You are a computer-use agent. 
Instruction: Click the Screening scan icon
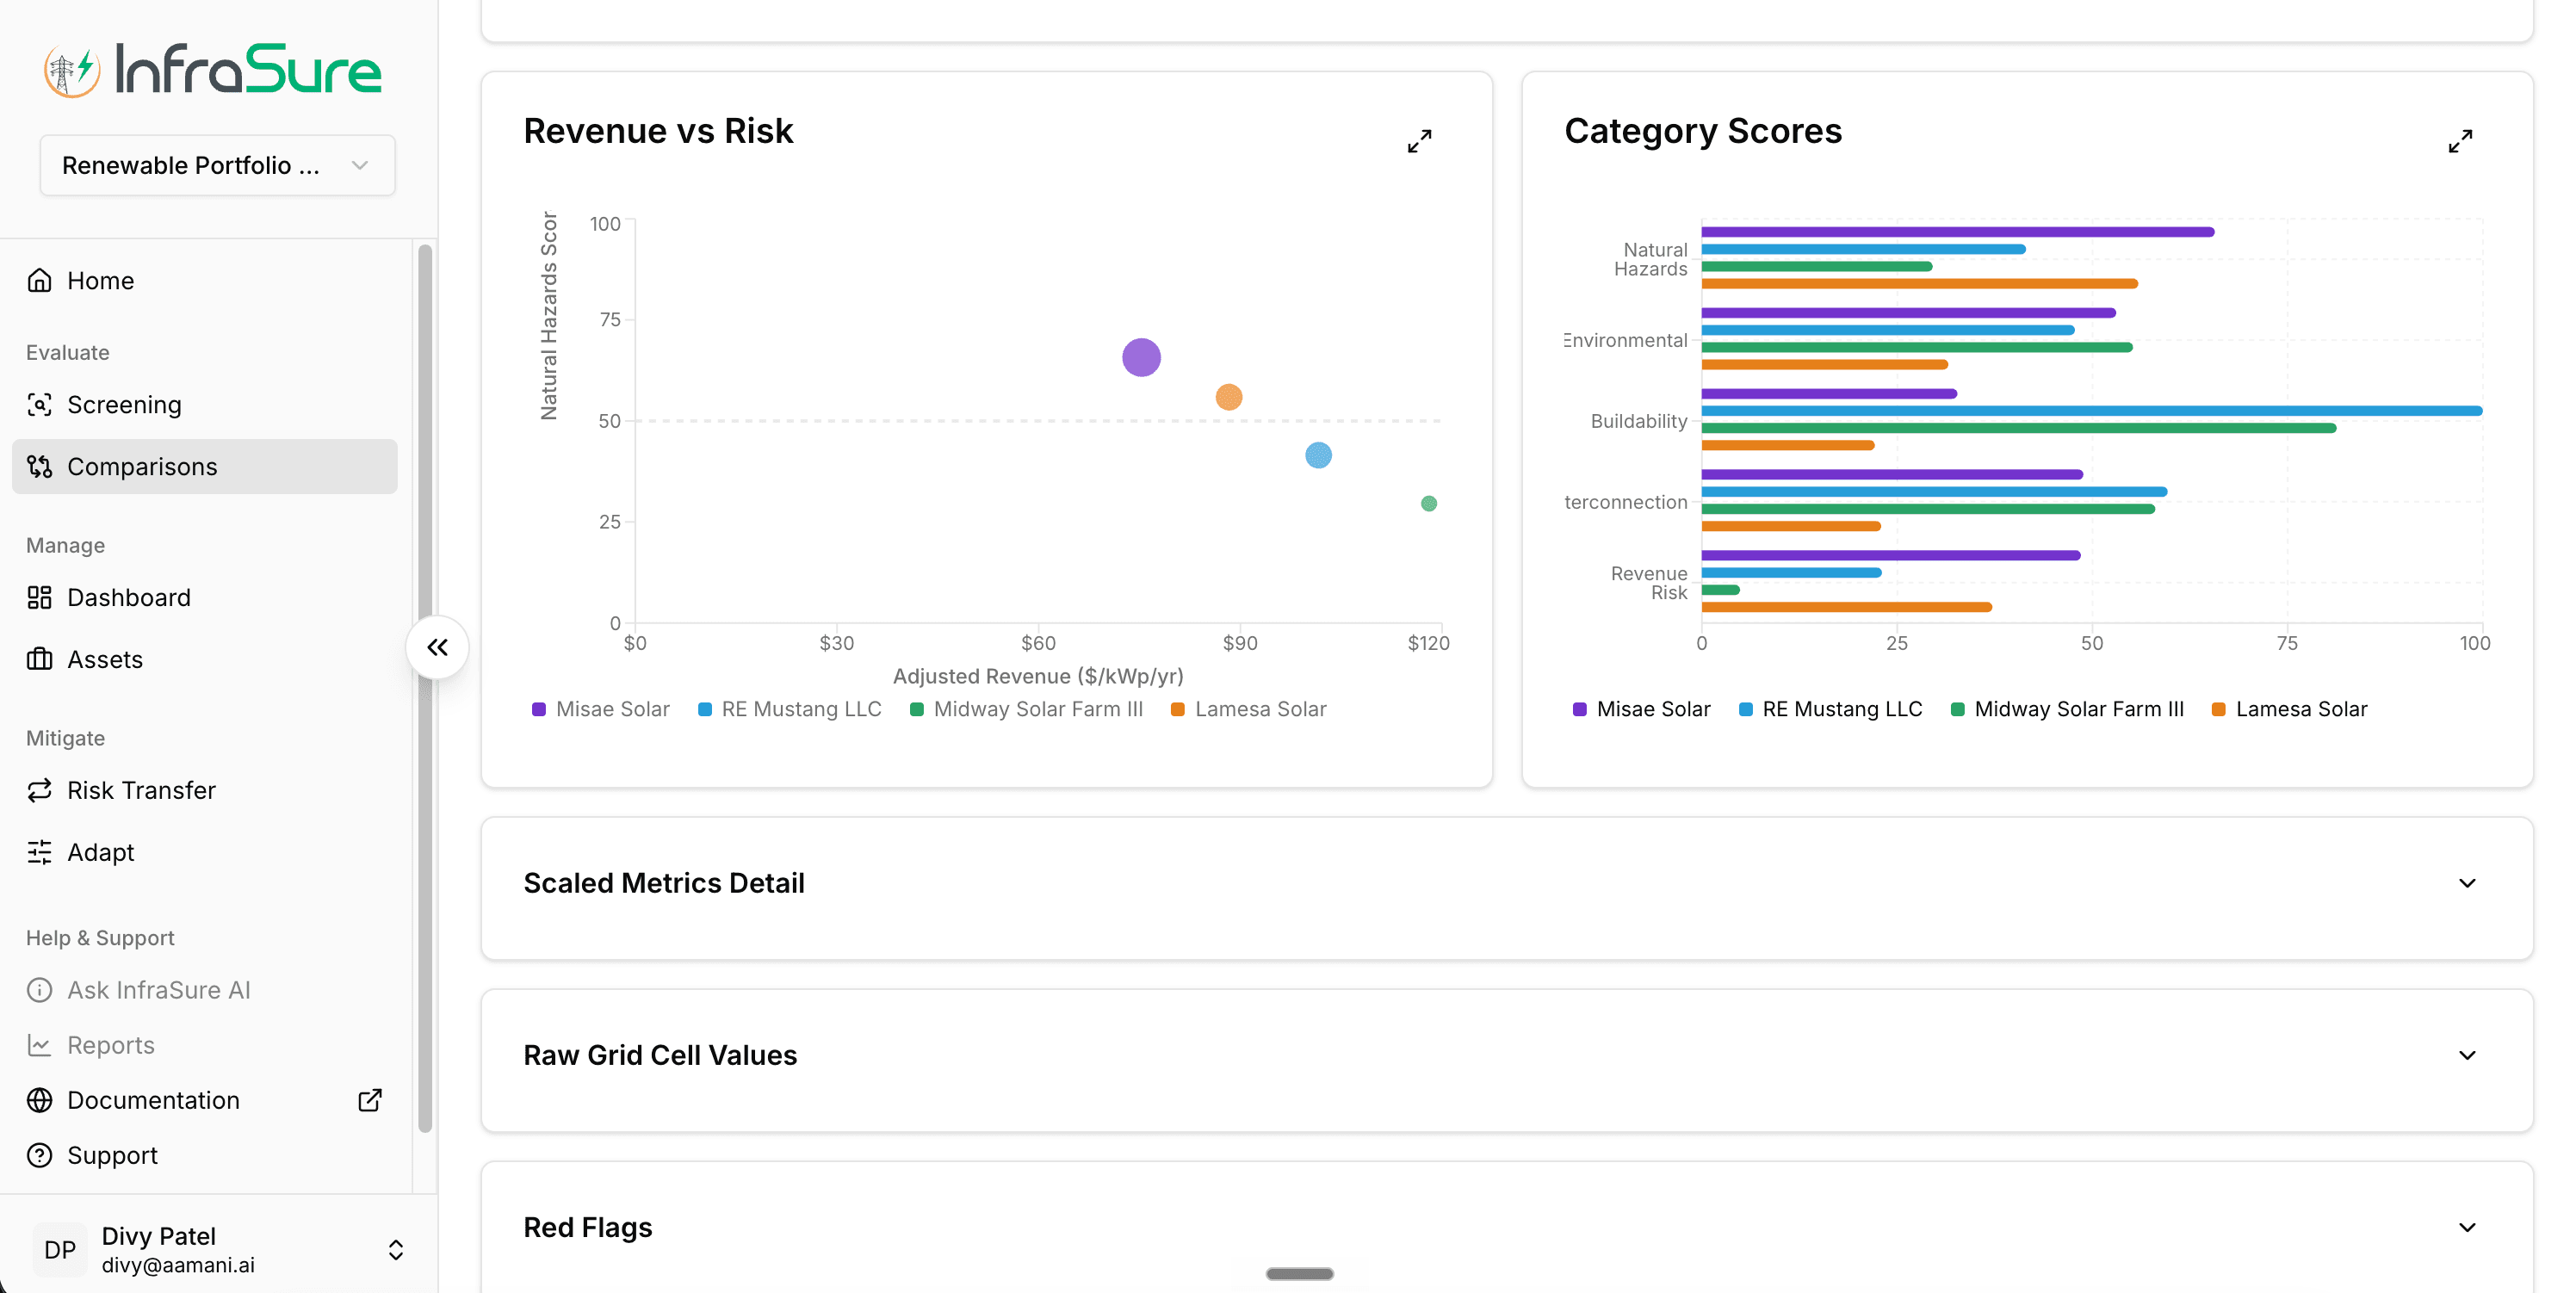coord(39,405)
